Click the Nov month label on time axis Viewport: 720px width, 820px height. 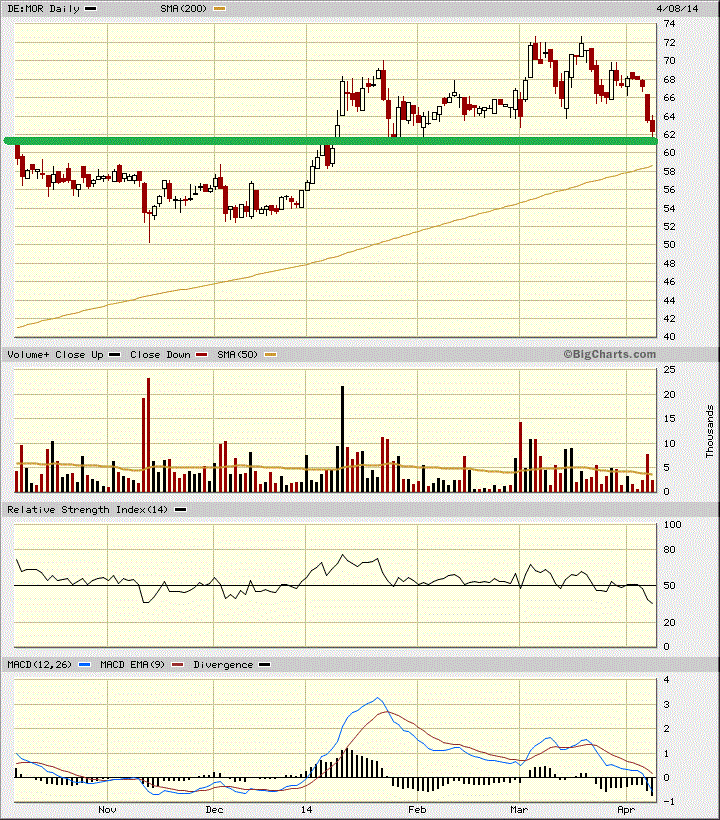coord(107,810)
